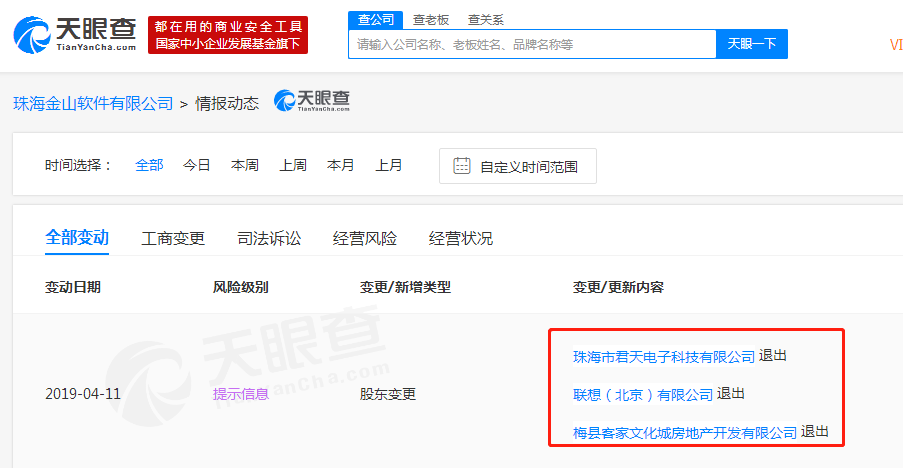Select 全部 time filter
Viewport: 903px width, 468px height.
point(149,166)
